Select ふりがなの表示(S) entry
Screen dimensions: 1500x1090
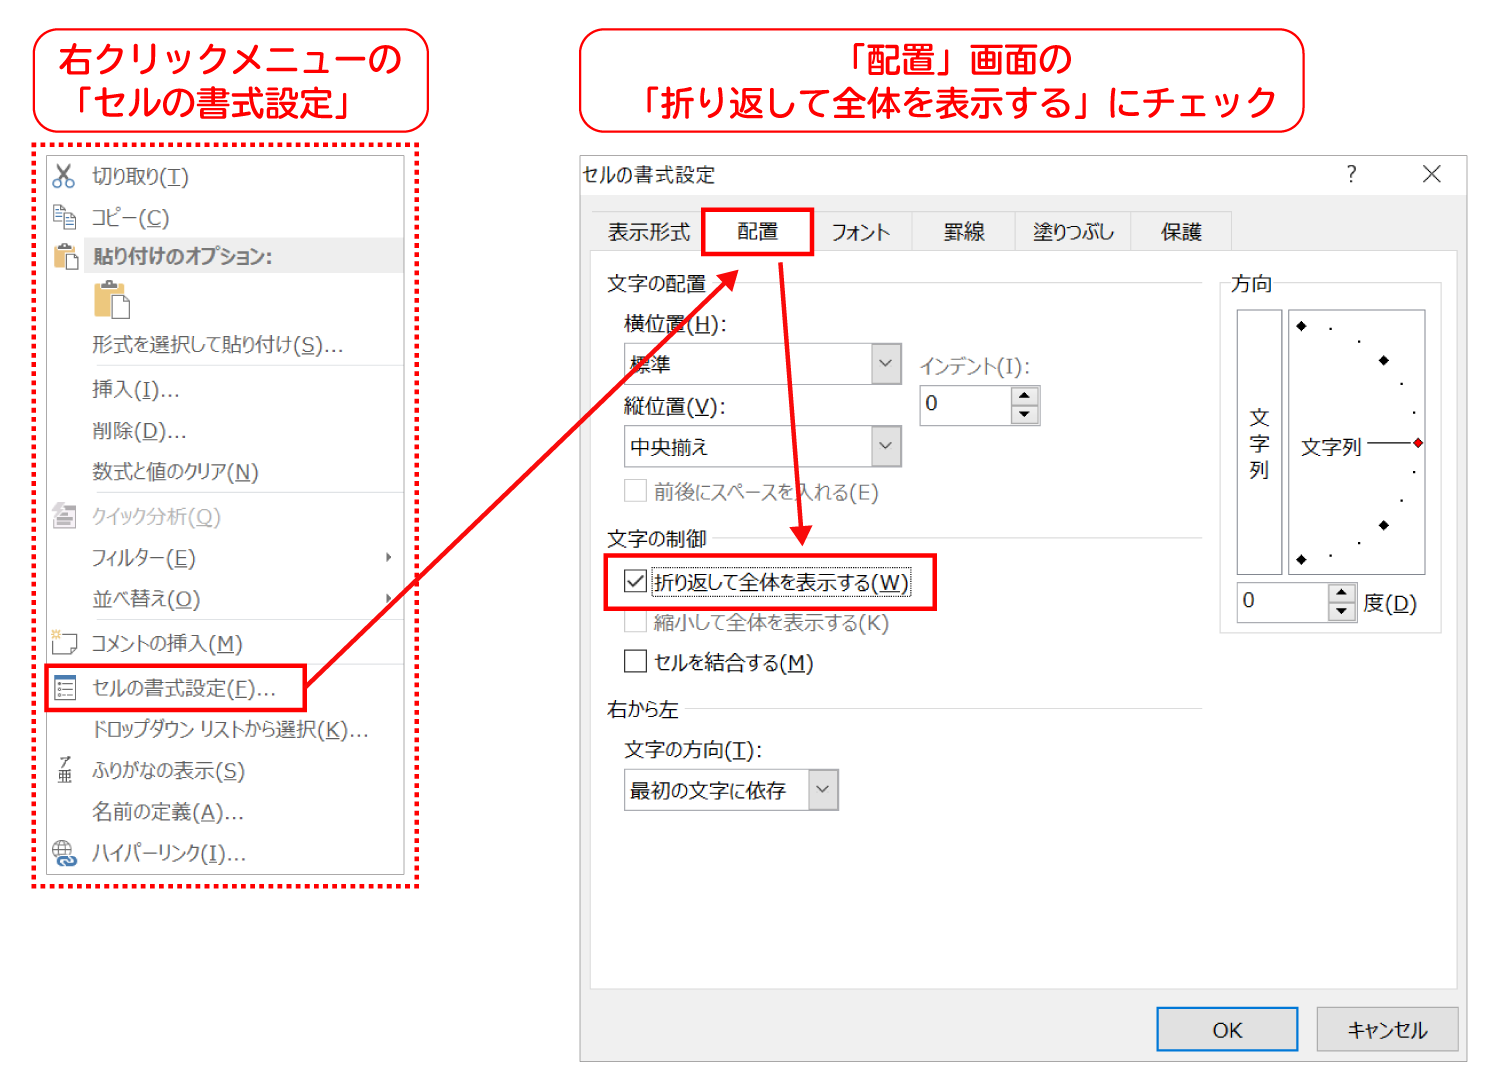coord(168,771)
